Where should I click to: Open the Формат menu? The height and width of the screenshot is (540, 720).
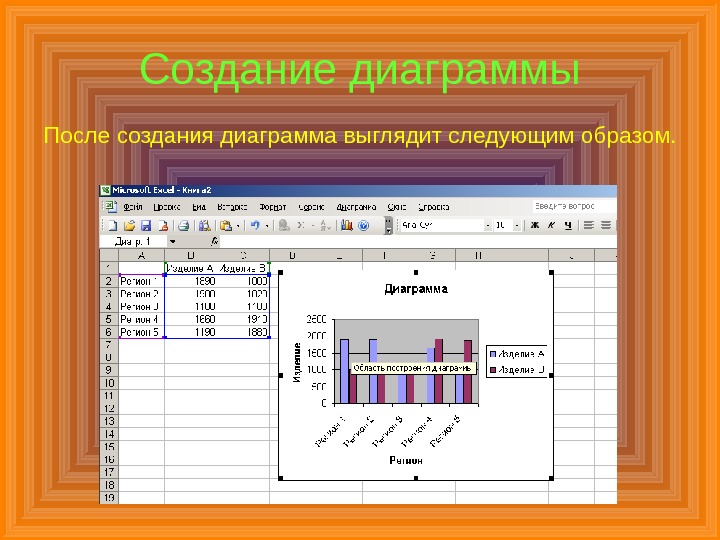click(x=273, y=207)
